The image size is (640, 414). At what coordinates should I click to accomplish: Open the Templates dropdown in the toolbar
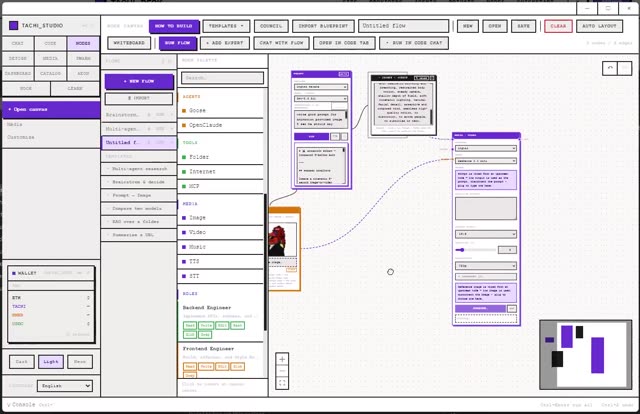pyautogui.click(x=226, y=26)
